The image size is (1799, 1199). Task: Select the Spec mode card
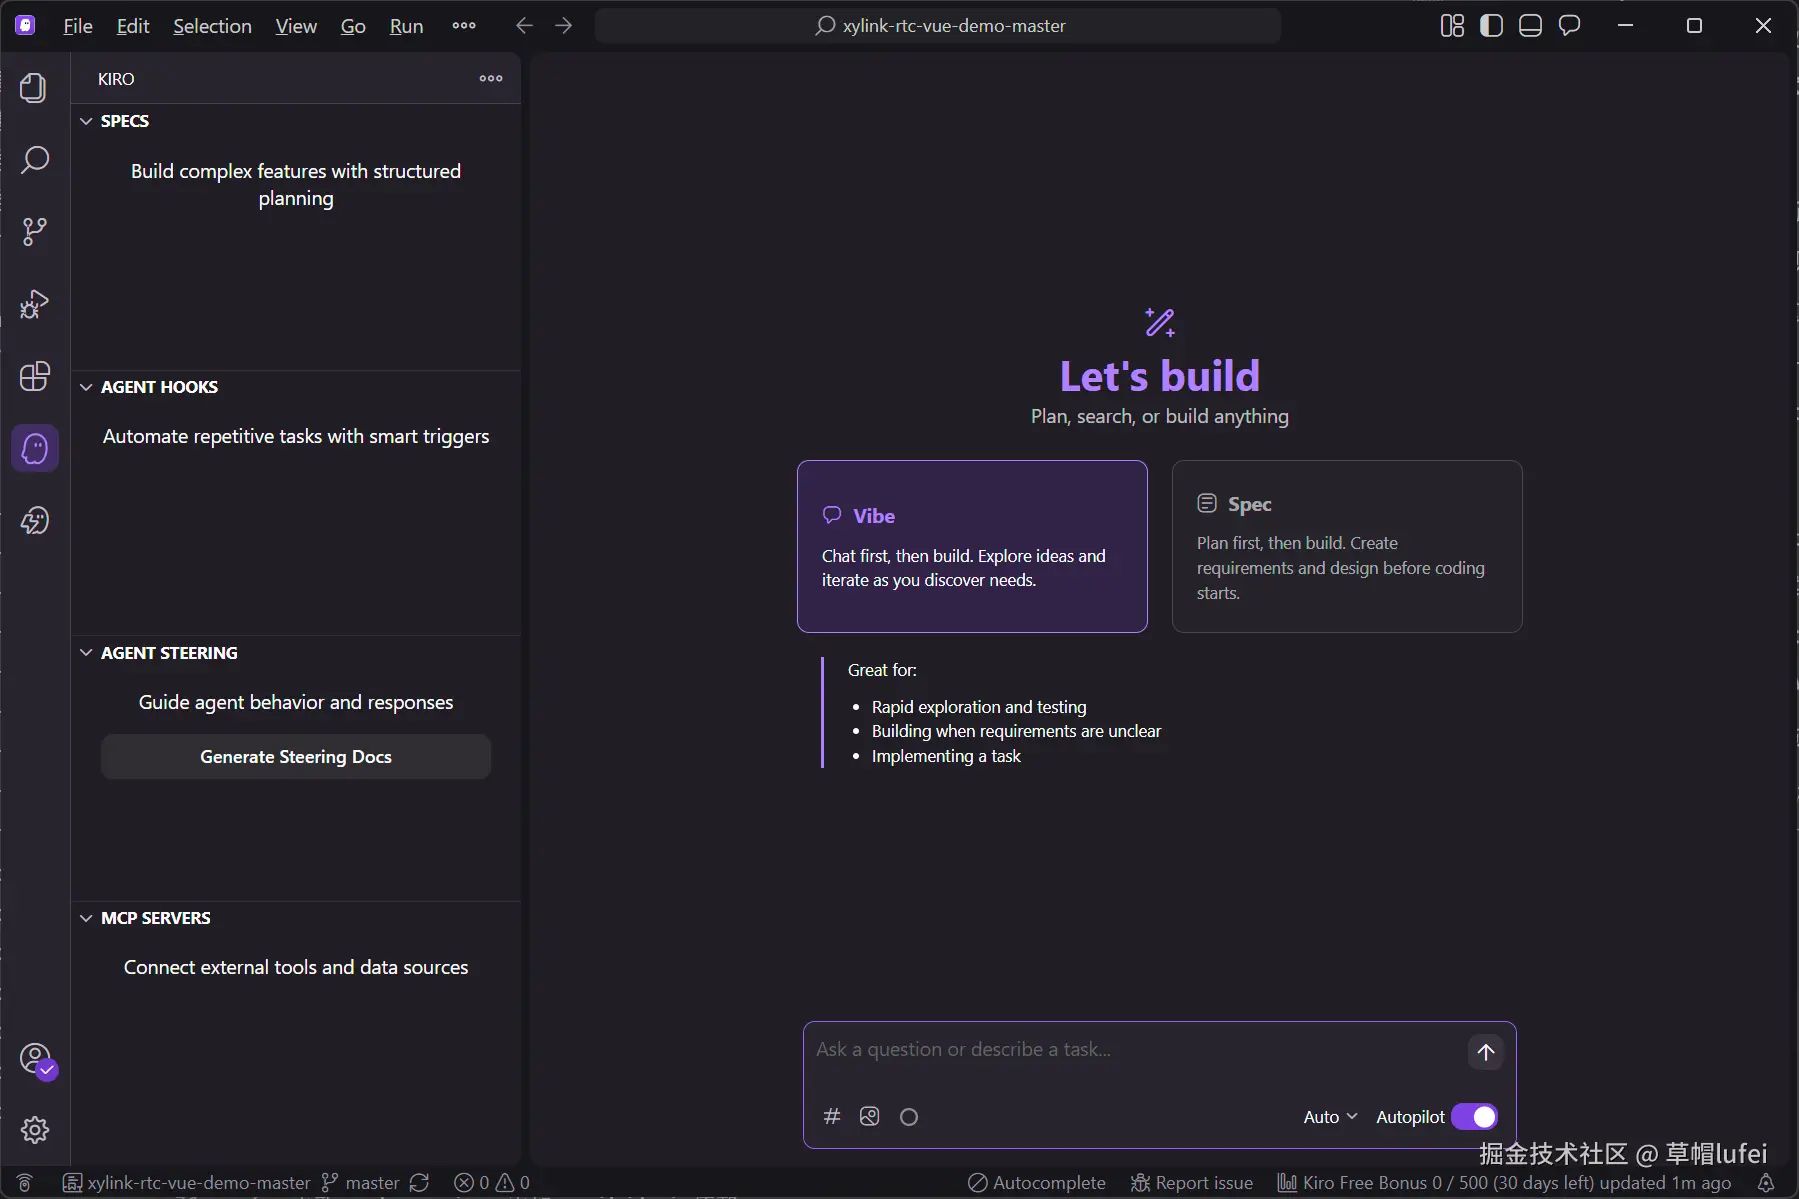point(1347,546)
